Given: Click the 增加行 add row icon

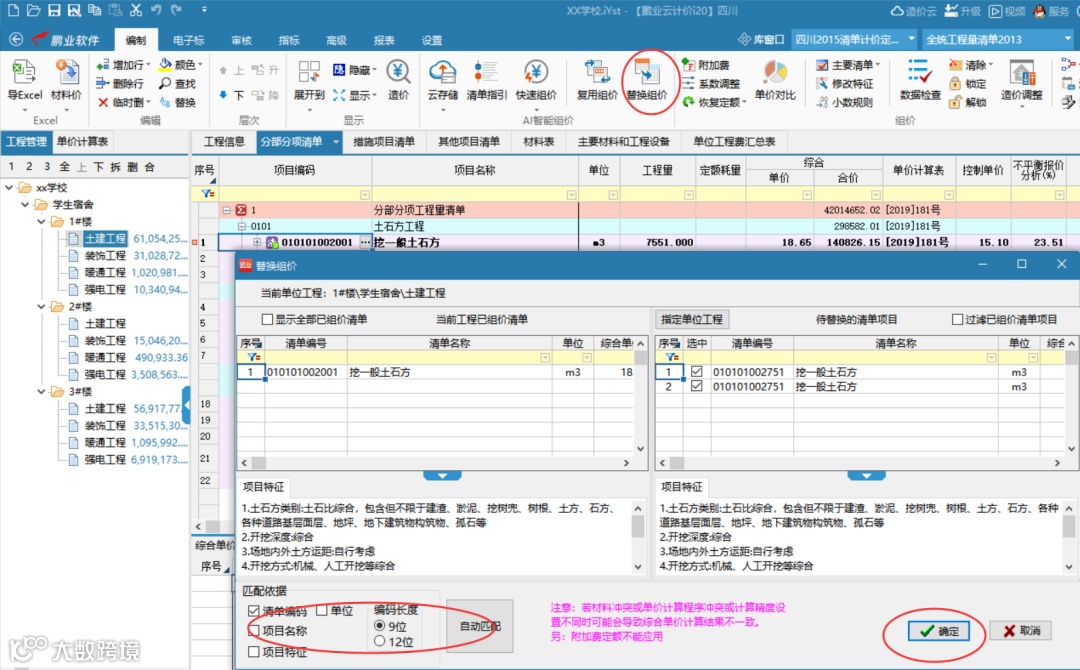Looking at the screenshot, I should [x=102, y=65].
